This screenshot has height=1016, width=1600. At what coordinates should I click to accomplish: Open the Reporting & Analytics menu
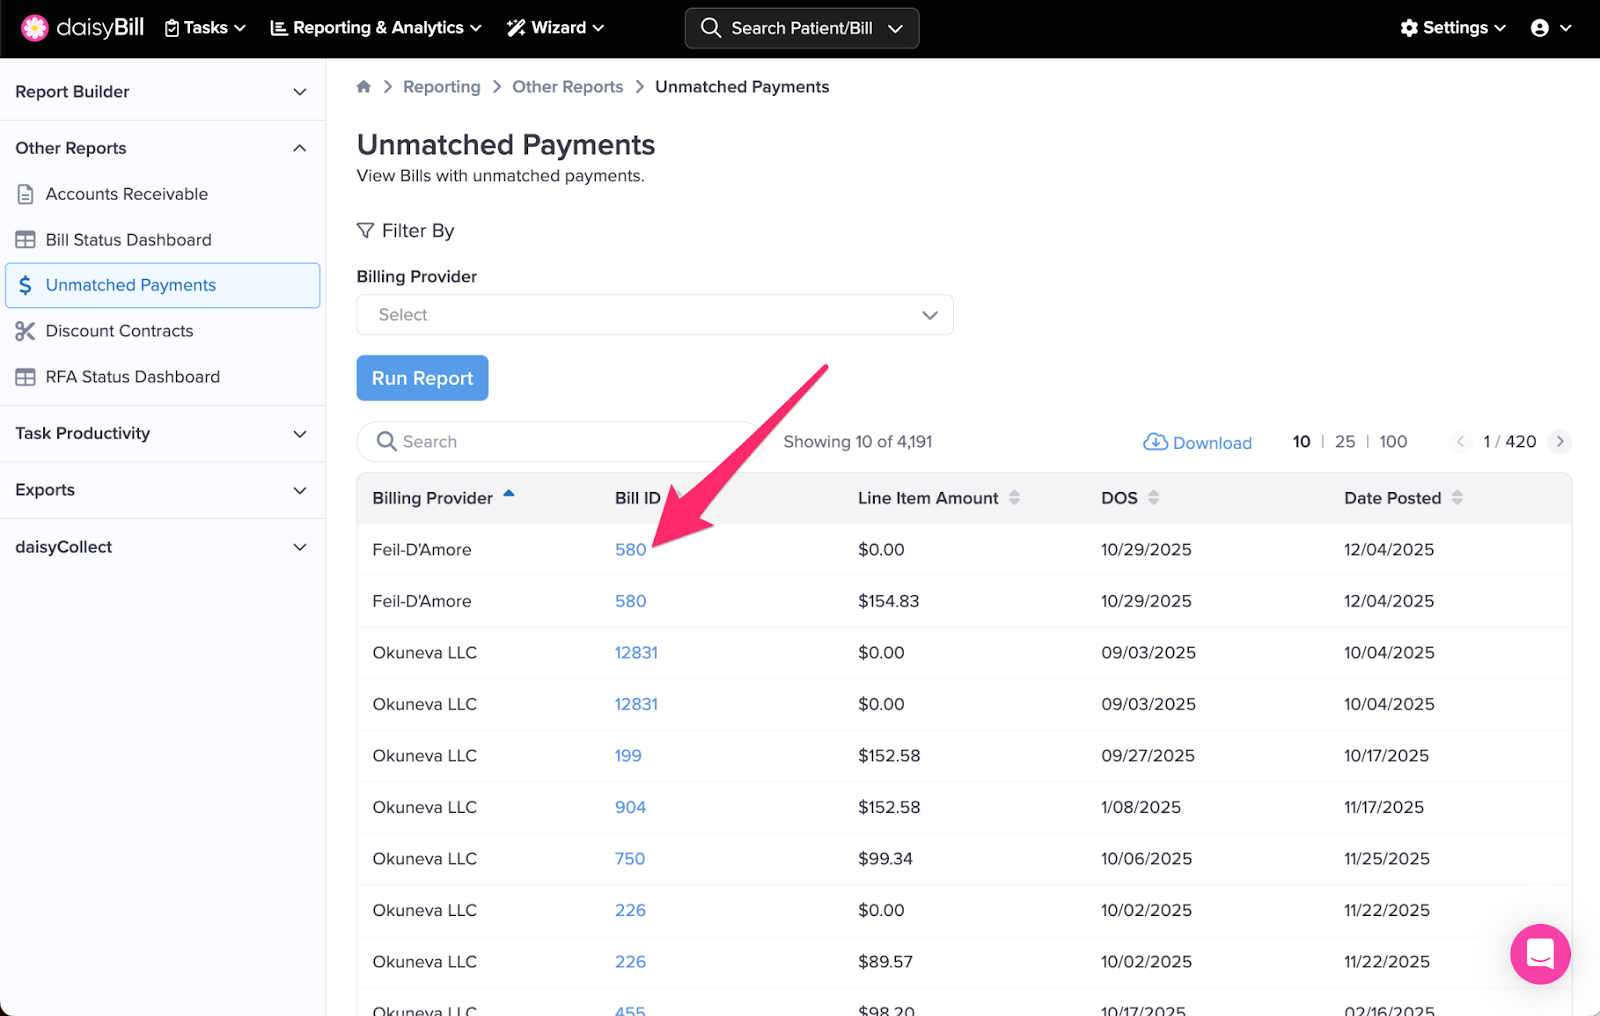point(376,28)
